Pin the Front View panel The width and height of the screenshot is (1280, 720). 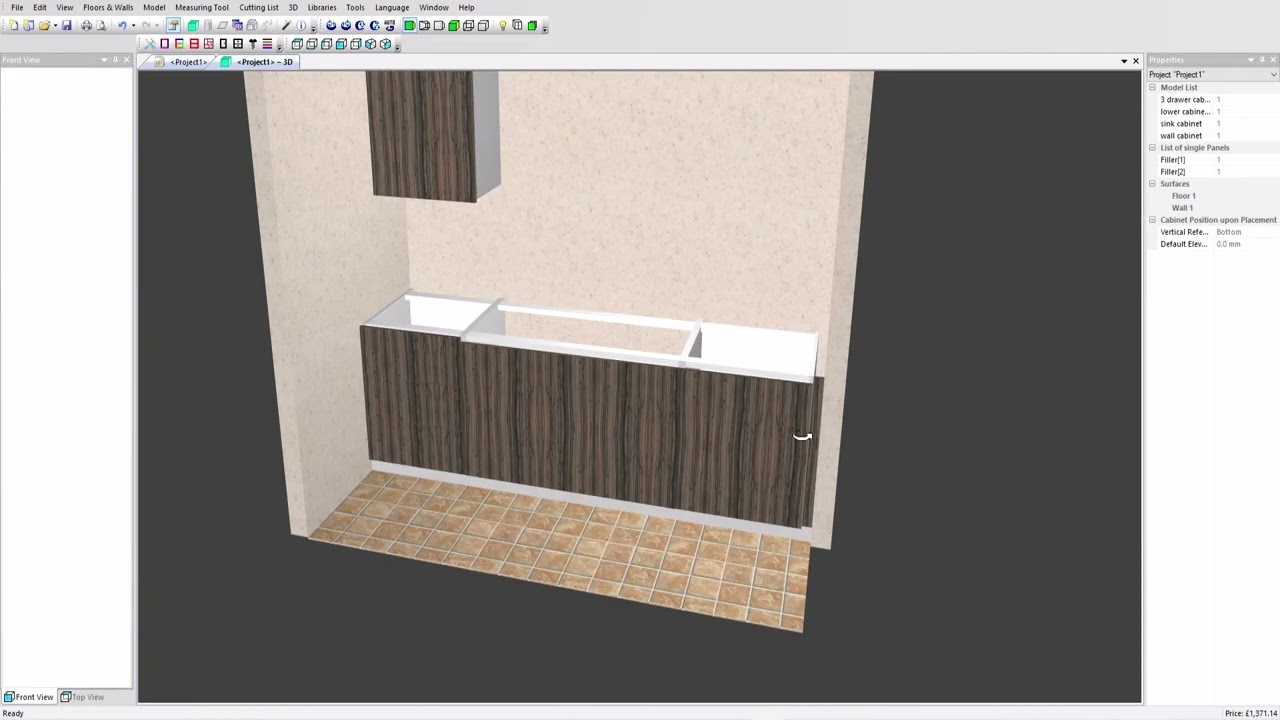(x=115, y=60)
